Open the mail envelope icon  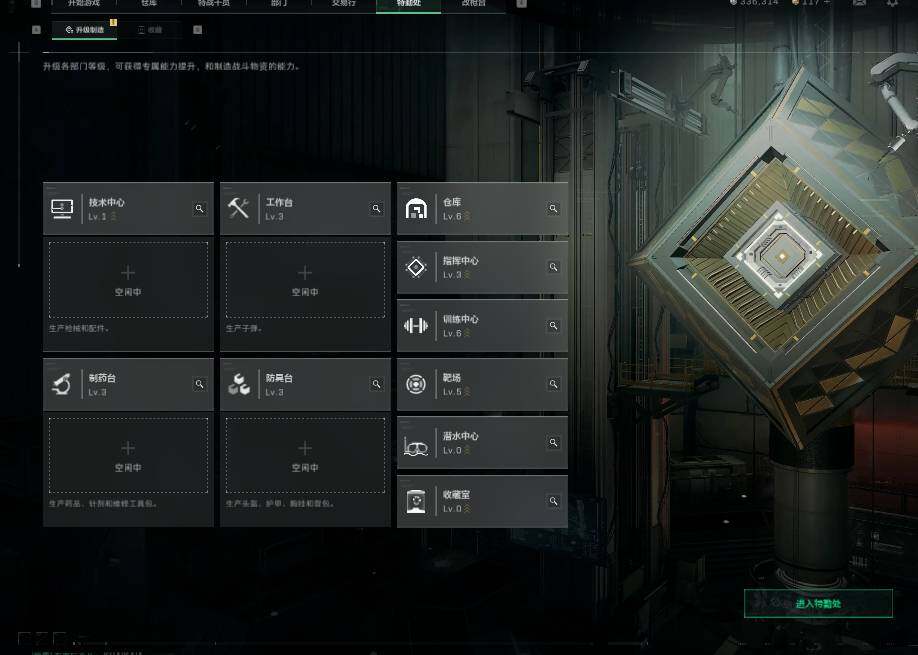point(859,3)
